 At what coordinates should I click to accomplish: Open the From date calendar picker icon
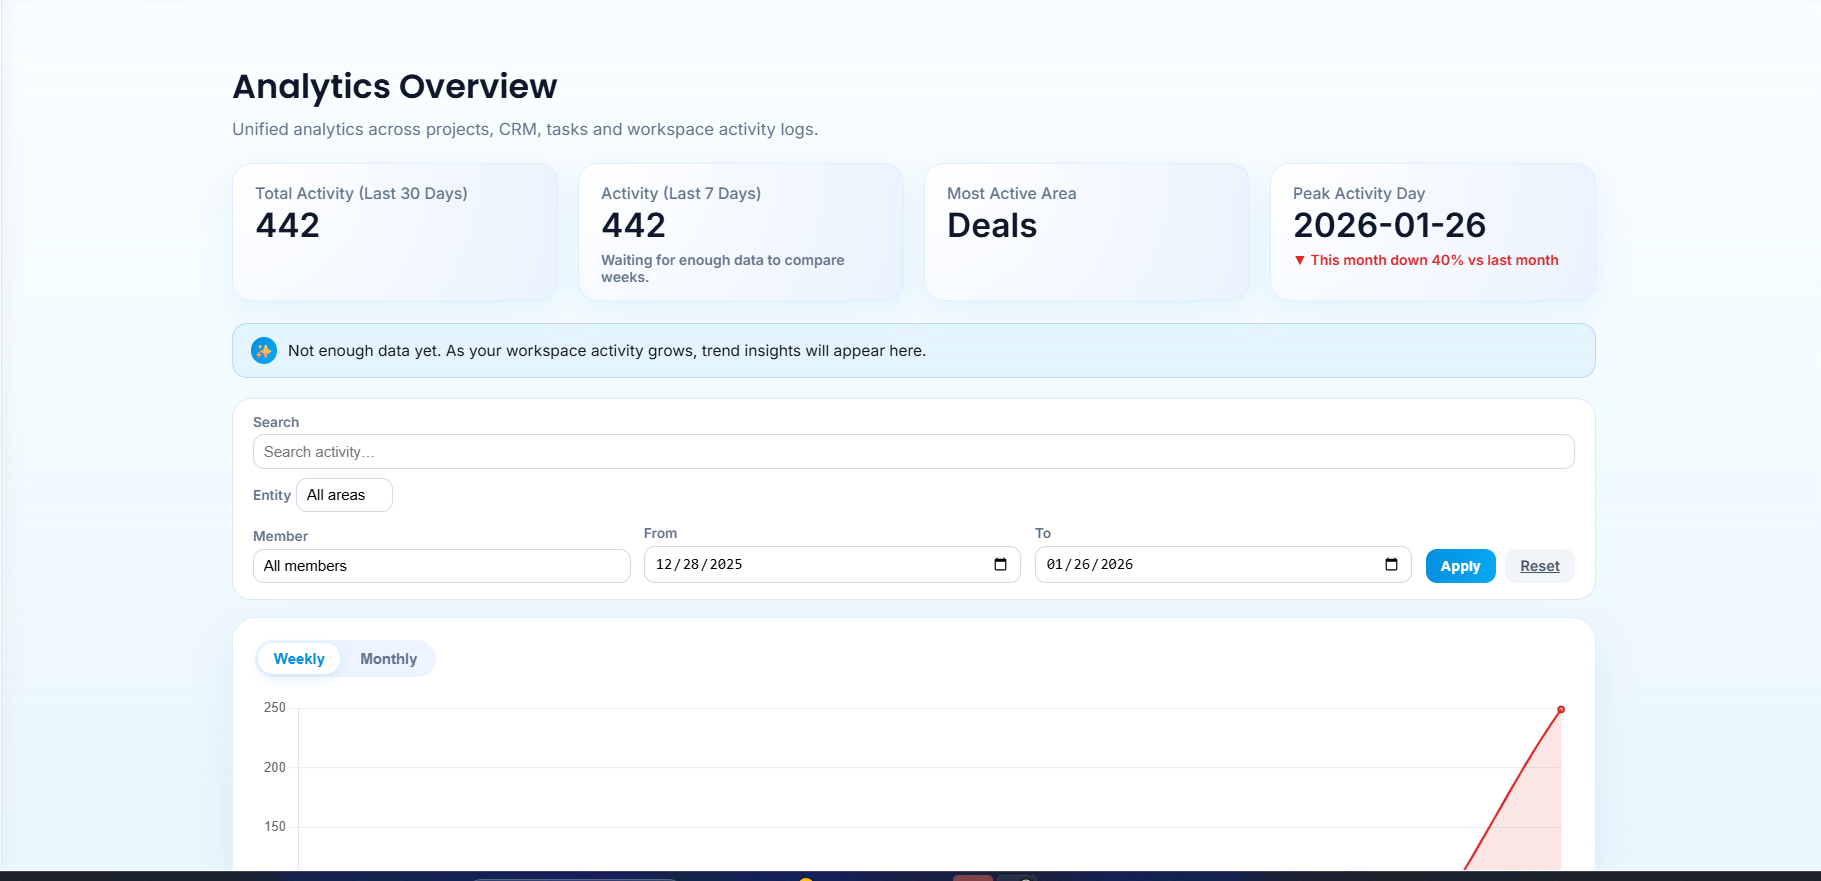tap(1000, 565)
